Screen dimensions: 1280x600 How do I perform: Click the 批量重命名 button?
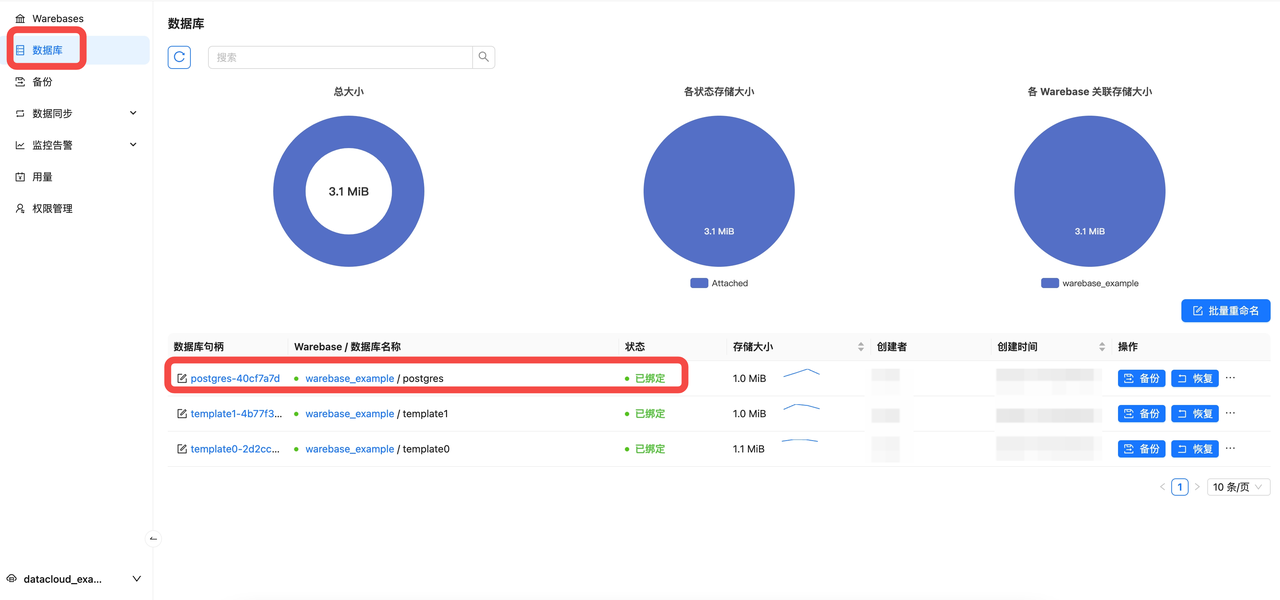pos(1226,311)
